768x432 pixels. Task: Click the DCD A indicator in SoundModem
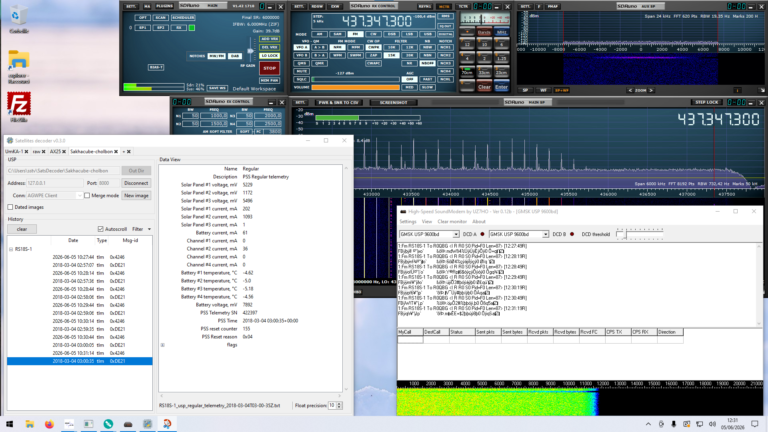coord(482,234)
